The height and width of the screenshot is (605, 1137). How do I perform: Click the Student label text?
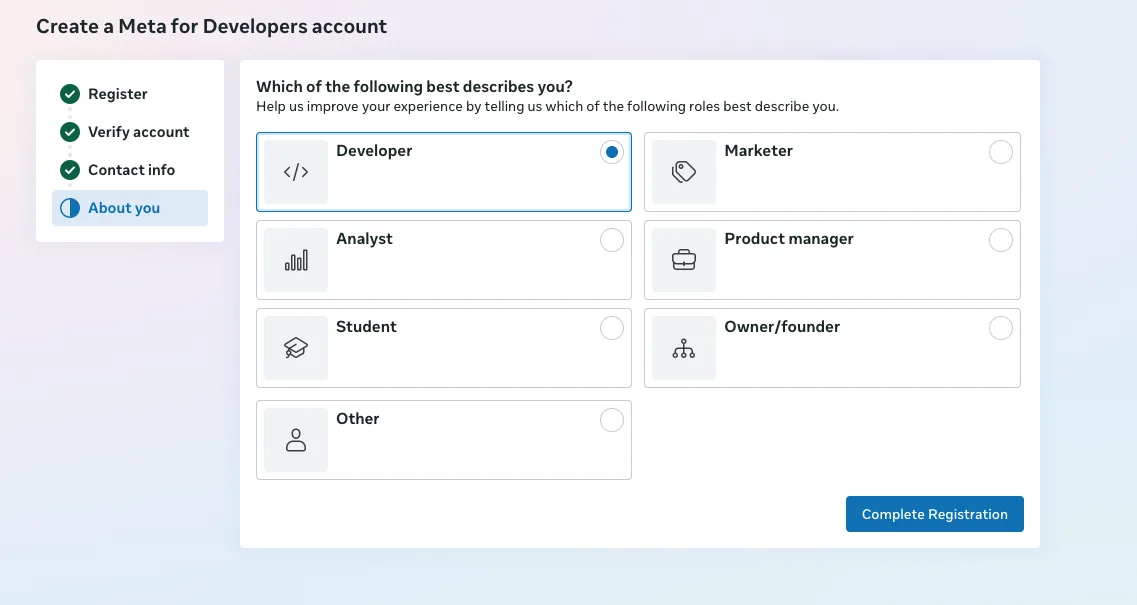point(366,327)
